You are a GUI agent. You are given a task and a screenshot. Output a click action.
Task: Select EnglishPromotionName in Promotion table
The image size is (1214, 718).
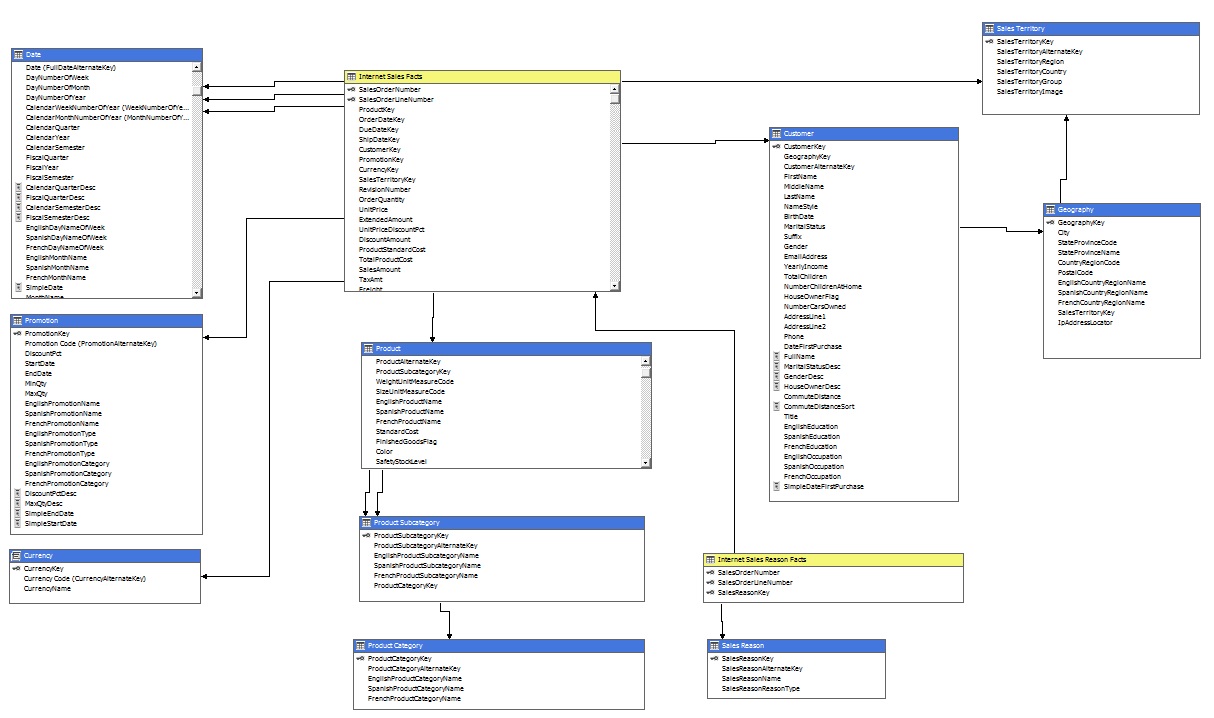coord(62,403)
